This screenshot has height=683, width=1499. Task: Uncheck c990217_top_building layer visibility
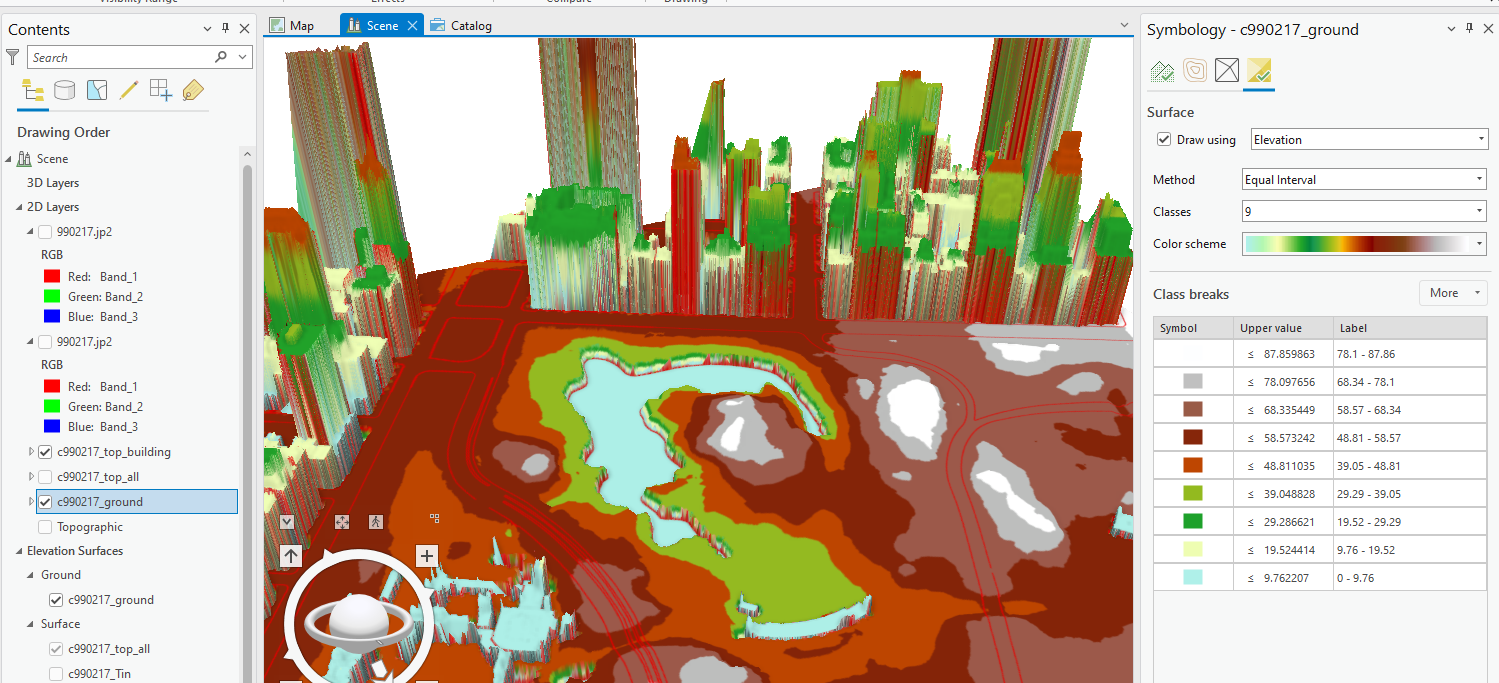pyautogui.click(x=45, y=452)
